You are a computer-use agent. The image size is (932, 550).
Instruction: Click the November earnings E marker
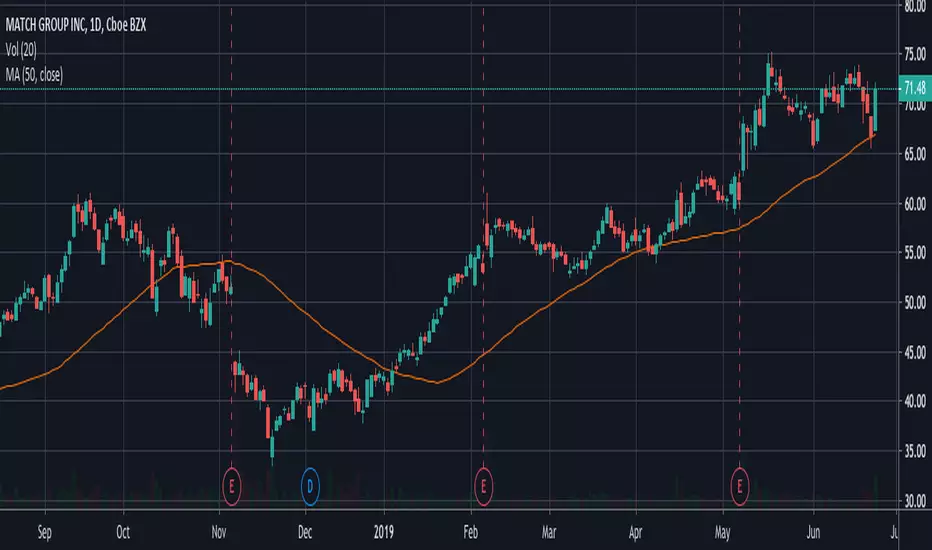click(x=231, y=487)
